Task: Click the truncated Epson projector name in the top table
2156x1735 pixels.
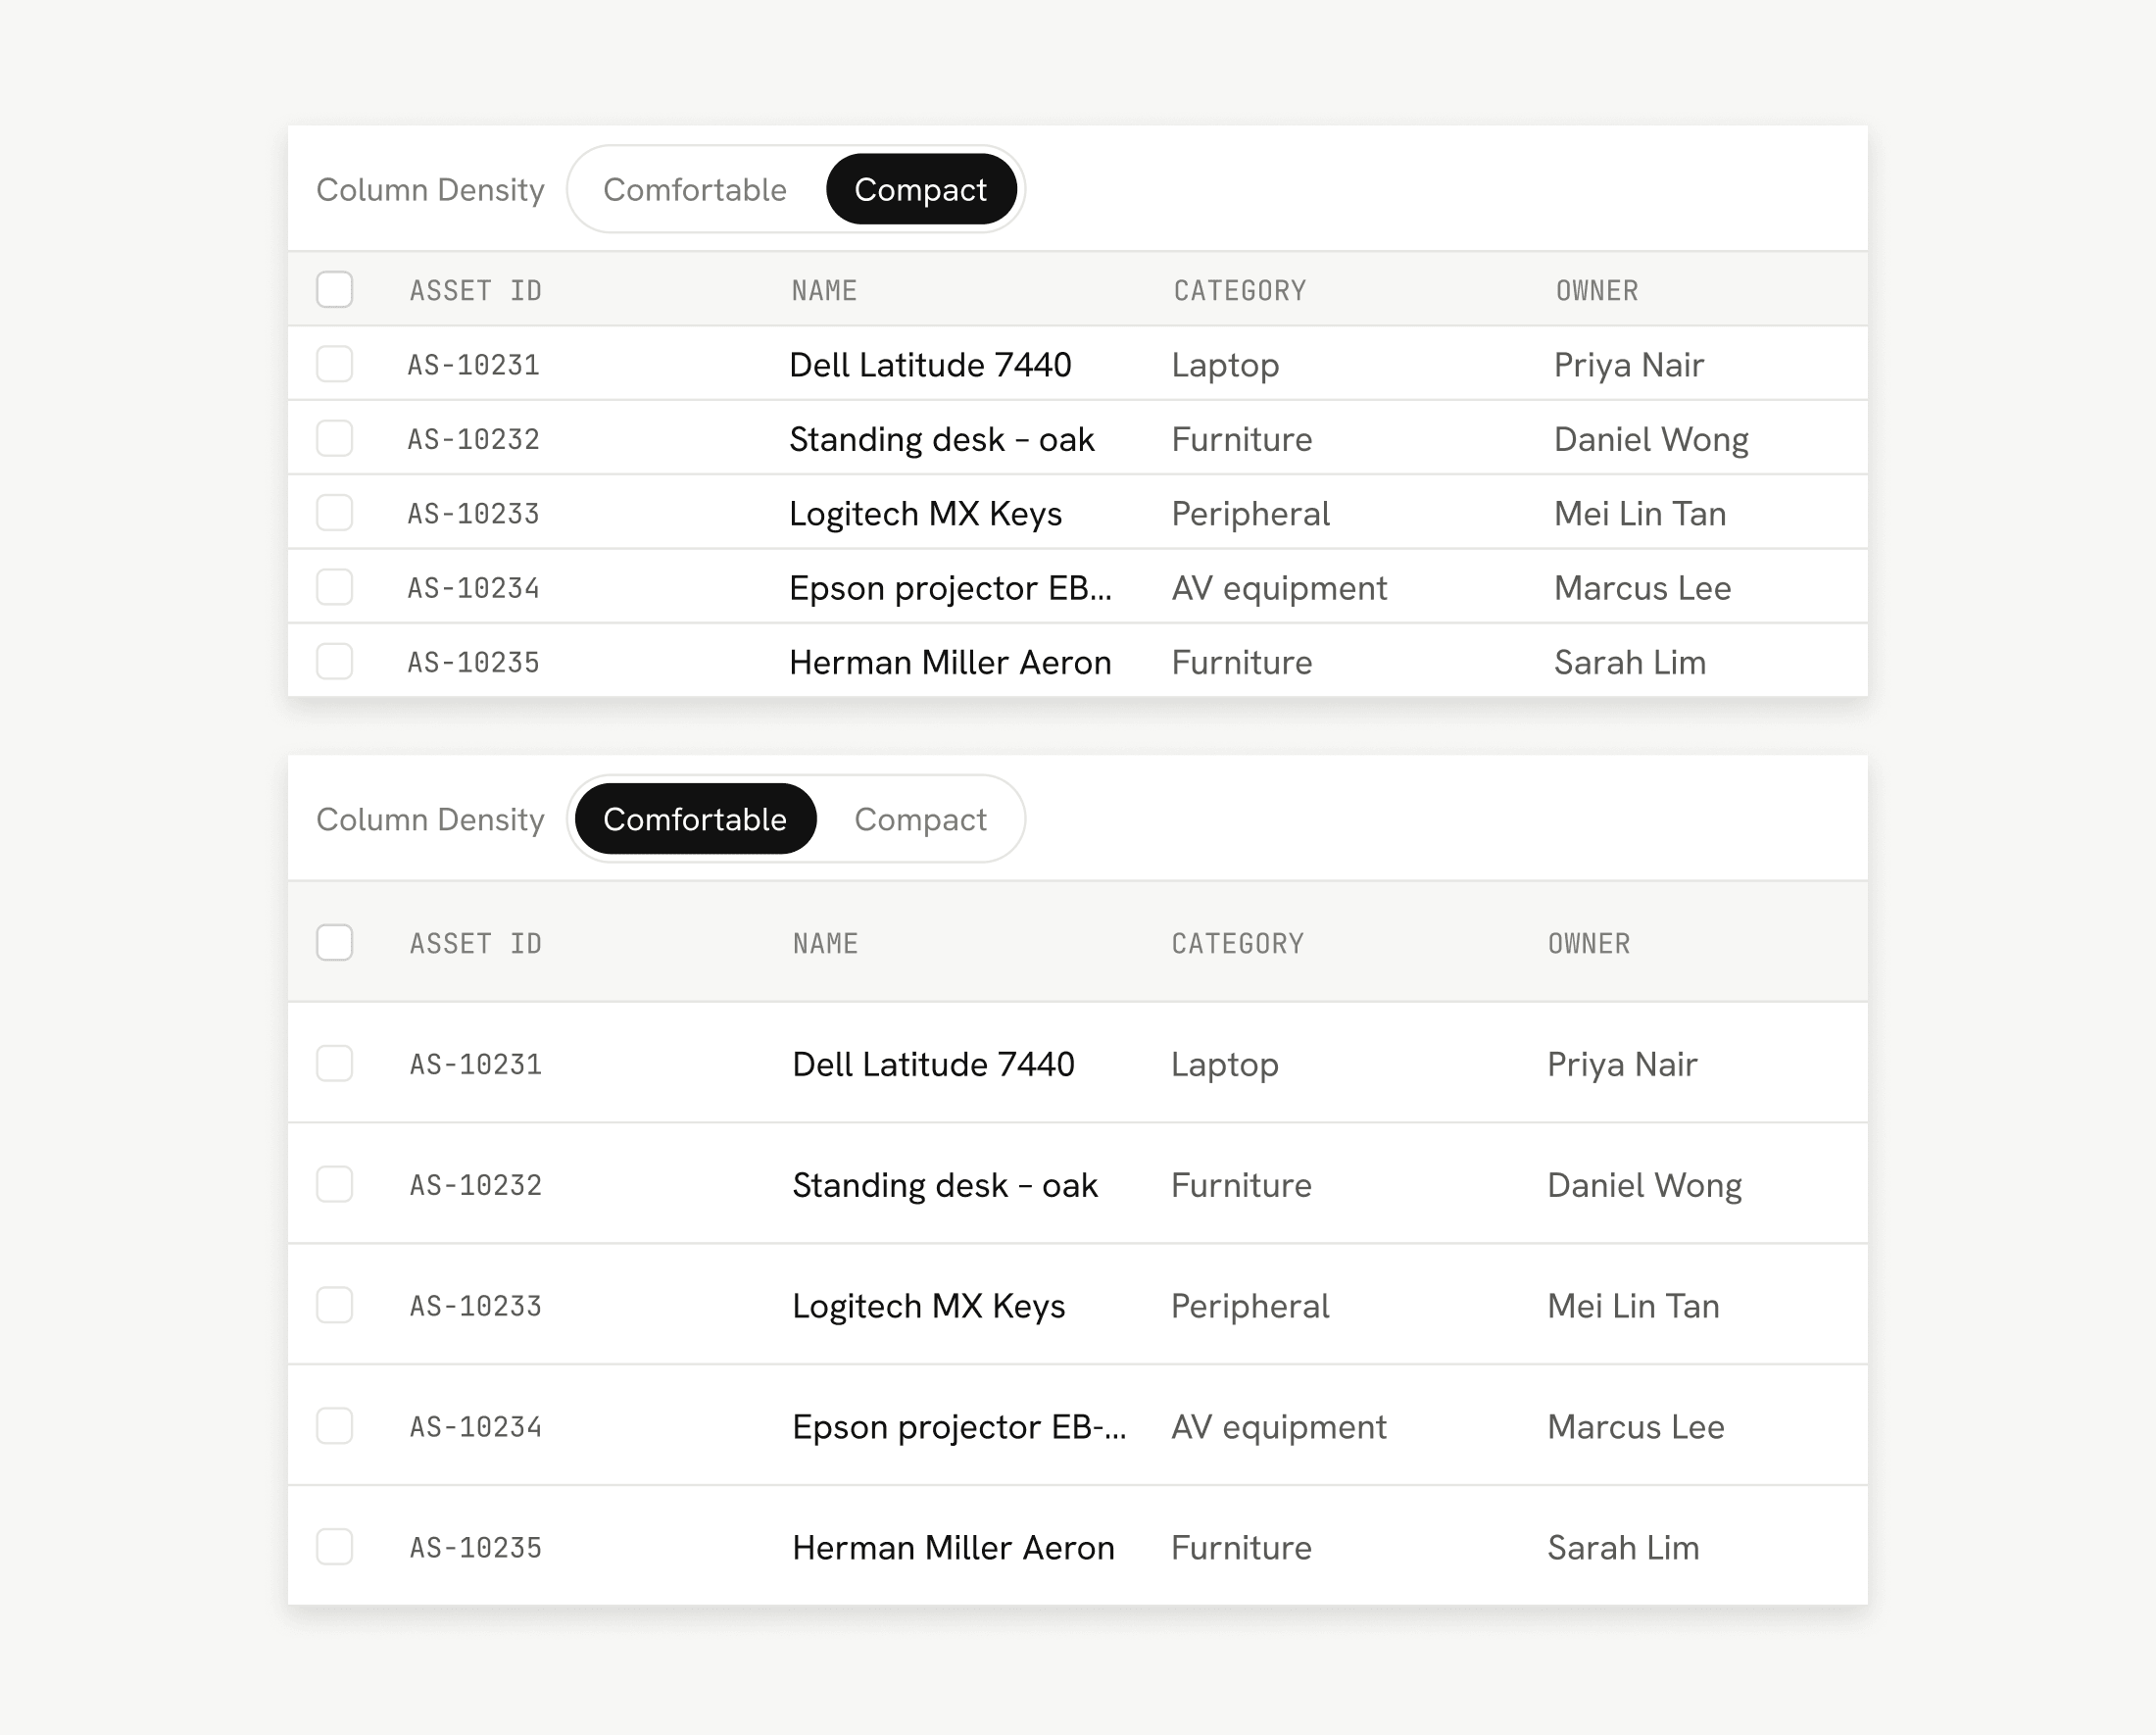Action: point(950,588)
